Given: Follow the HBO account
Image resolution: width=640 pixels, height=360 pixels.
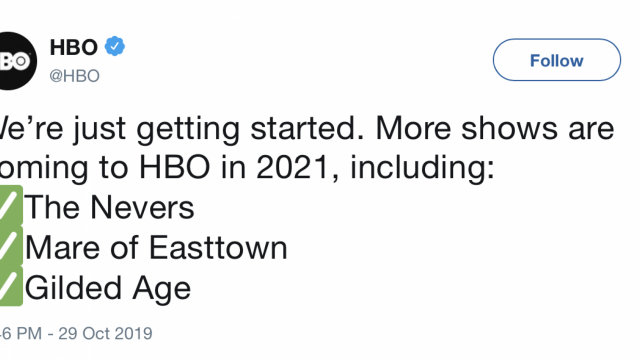Looking at the screenshot, I should pos(557,60).
